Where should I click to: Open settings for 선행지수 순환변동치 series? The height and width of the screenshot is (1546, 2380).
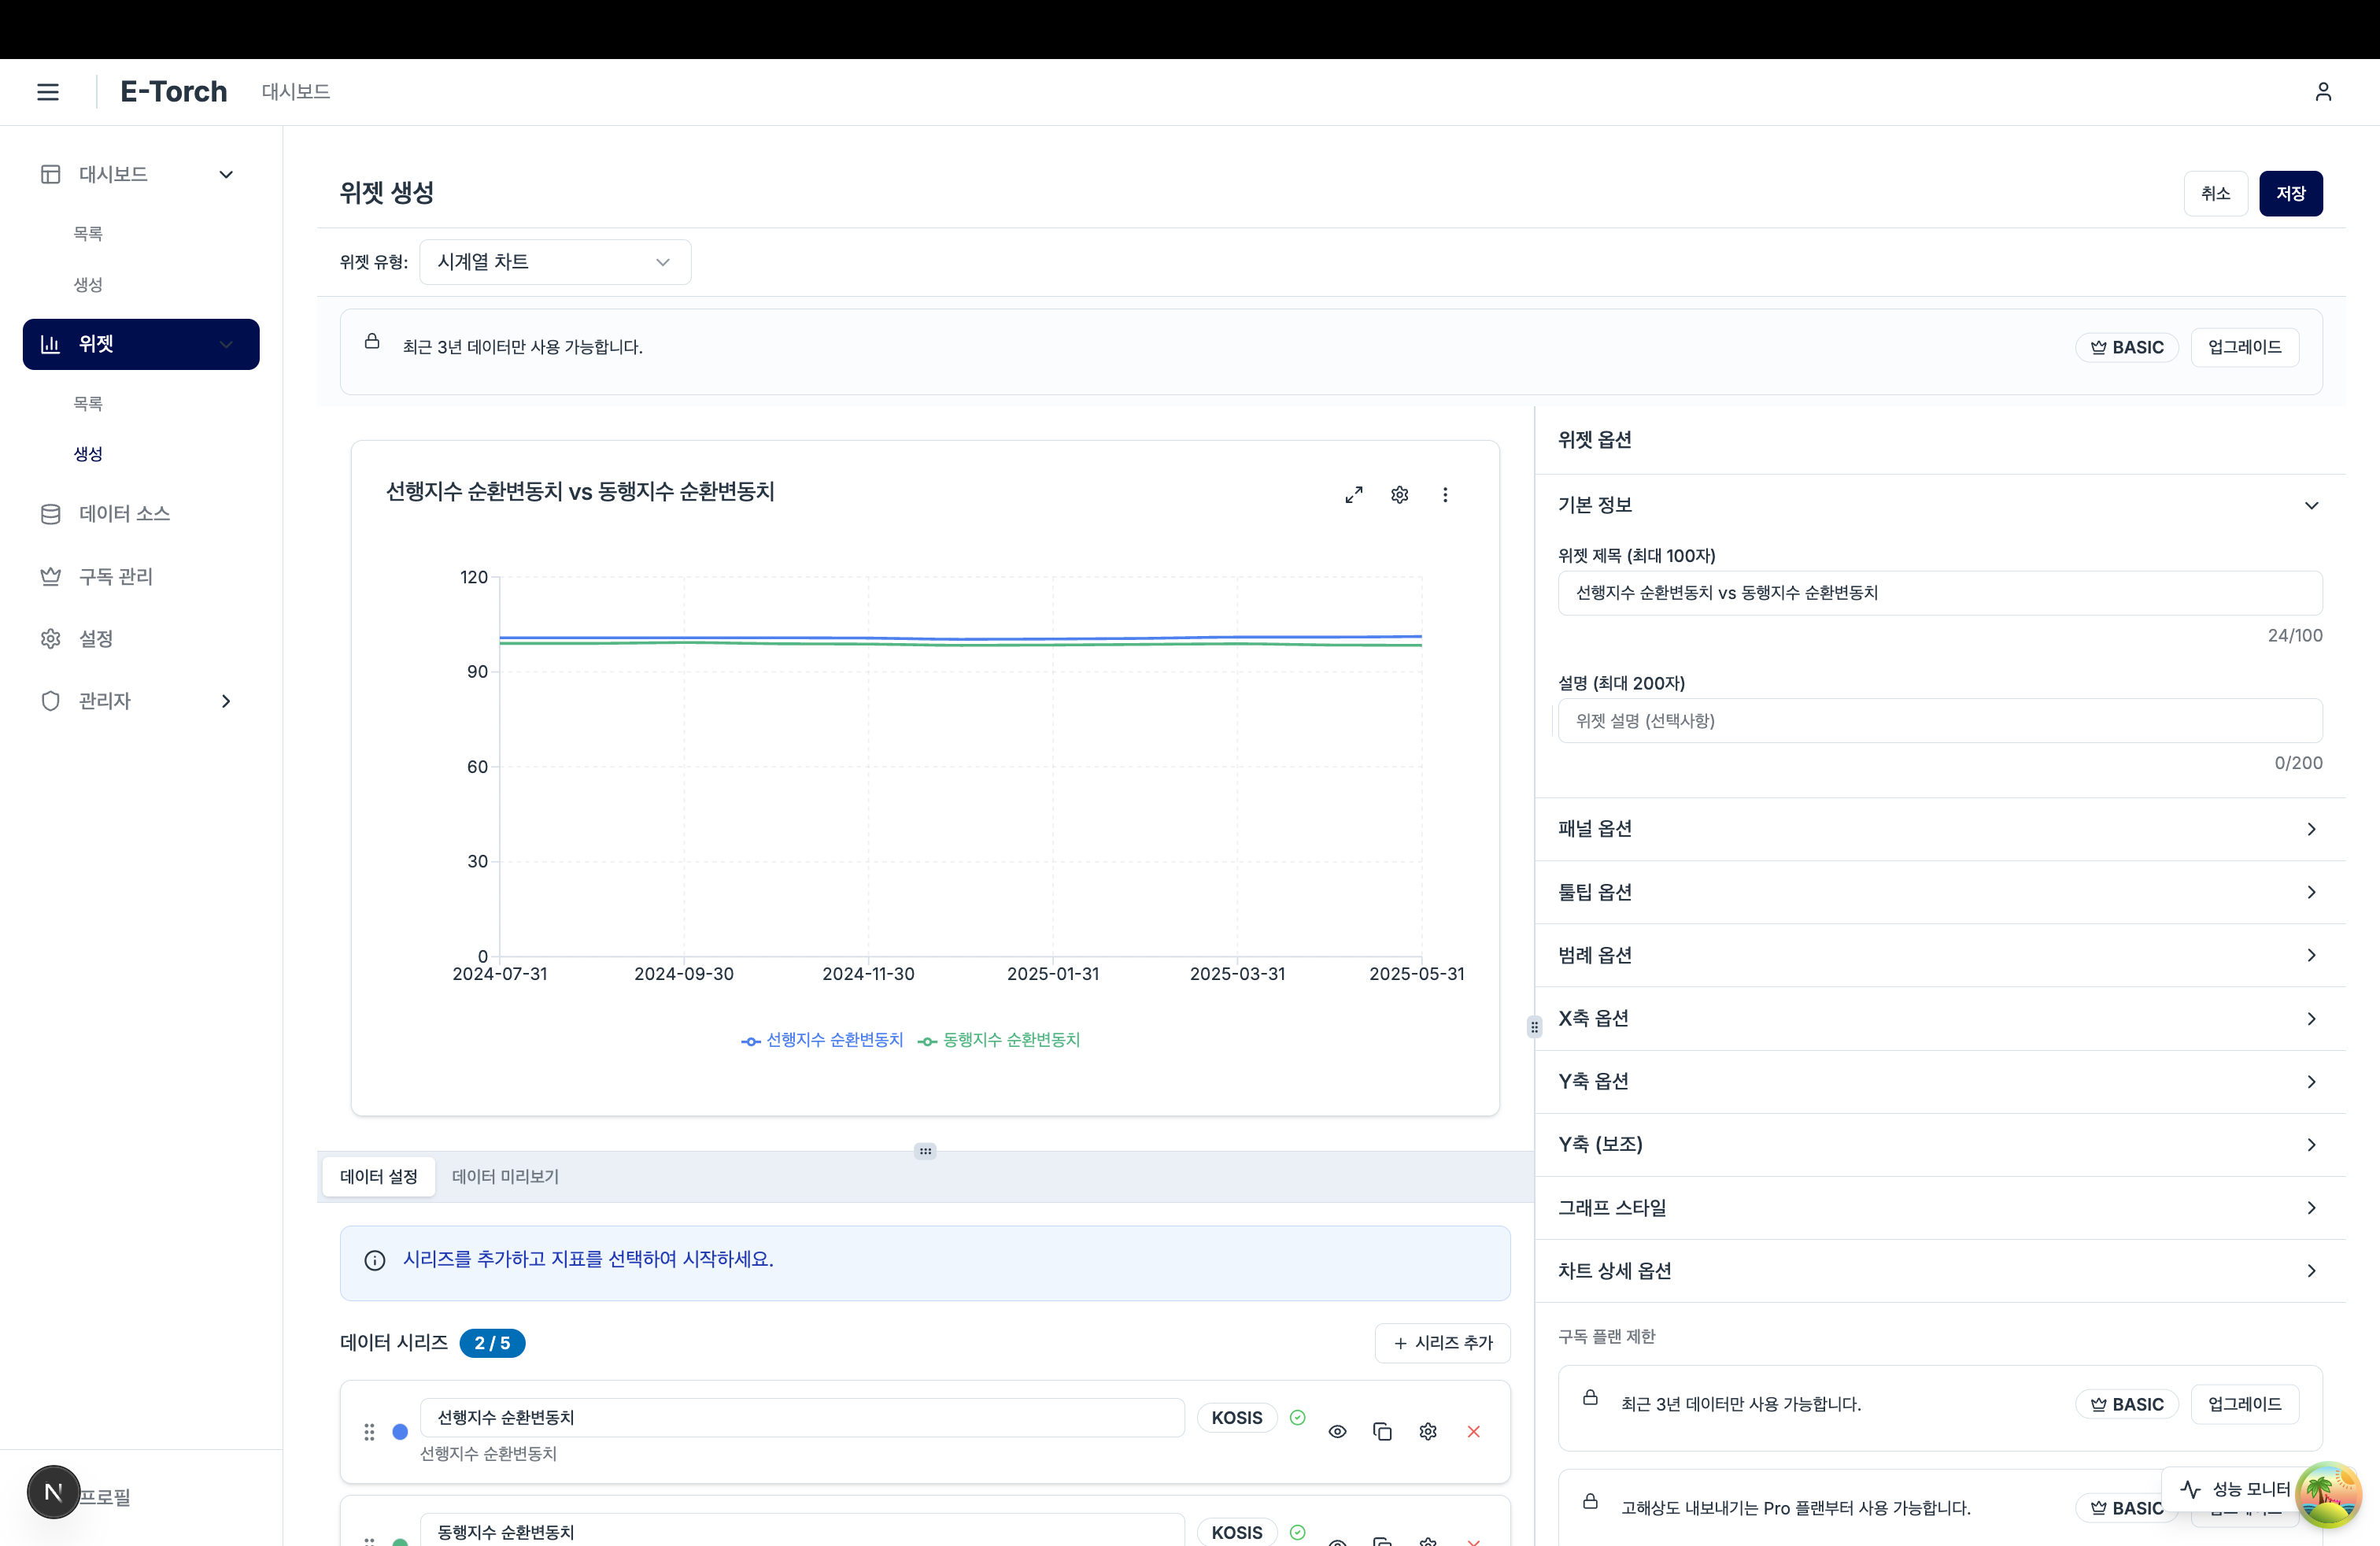pyautogui.click(x=1427, y=1431)
